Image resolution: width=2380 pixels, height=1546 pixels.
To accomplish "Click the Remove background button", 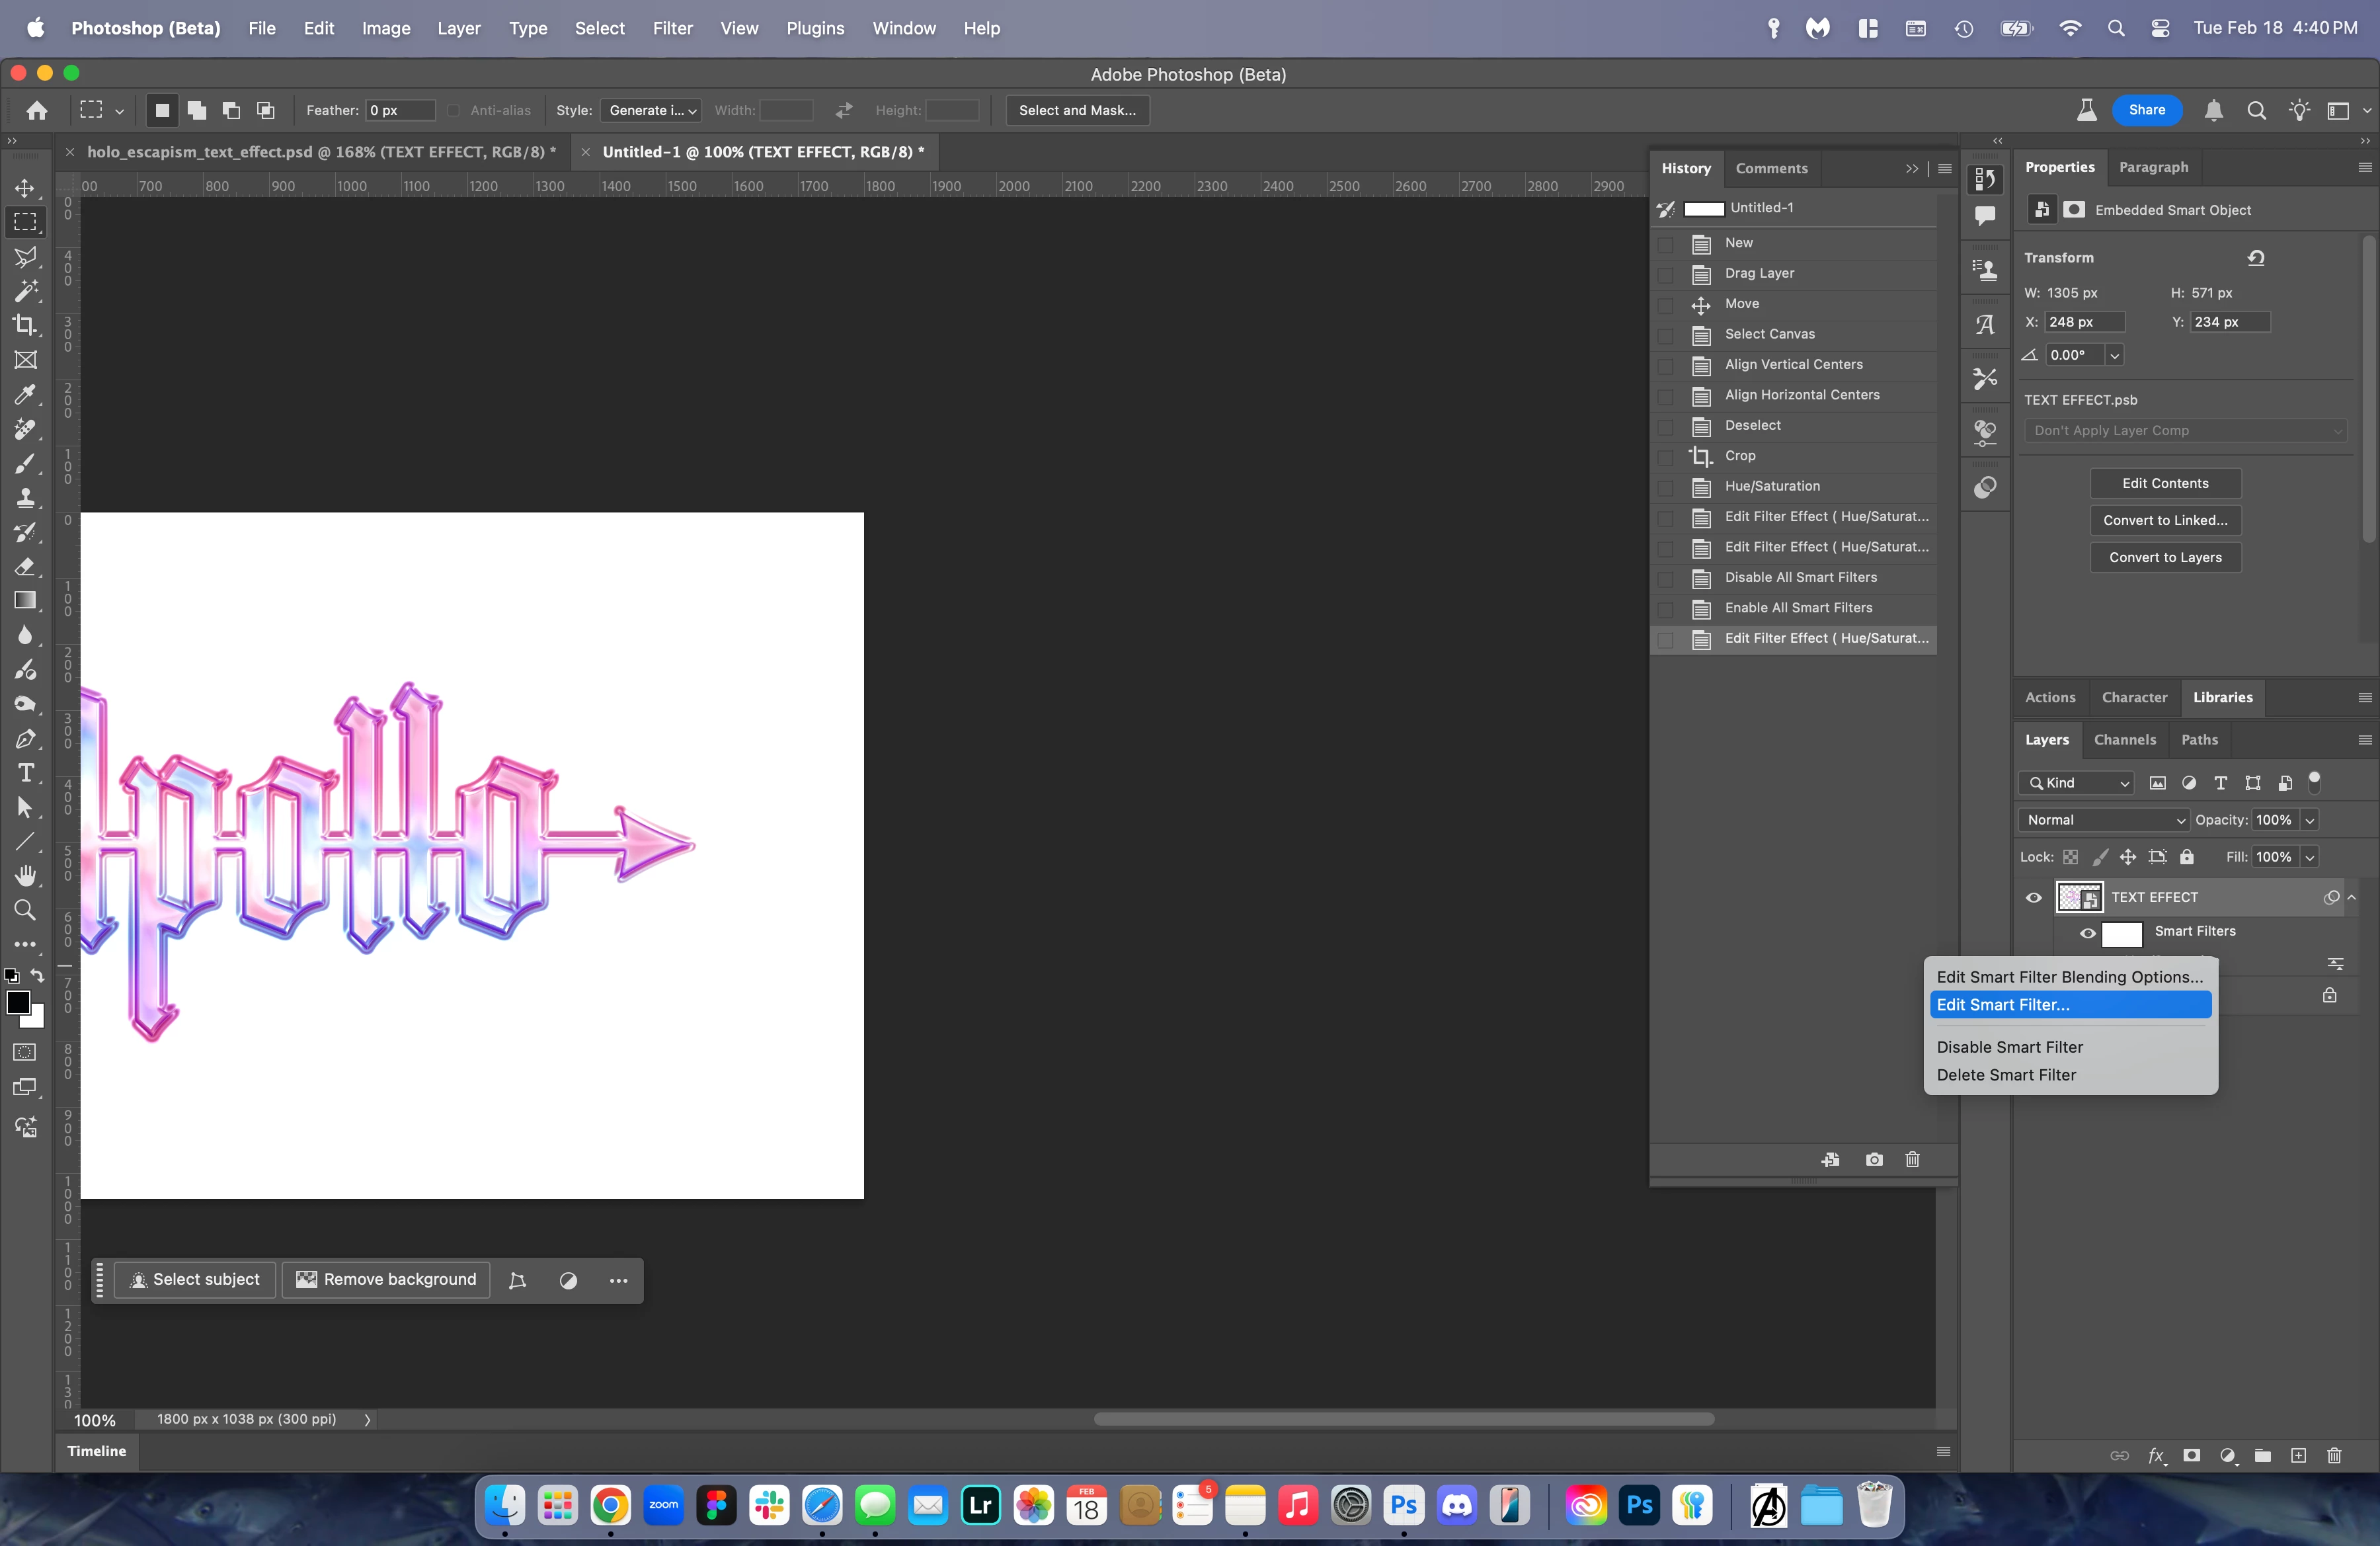I will point(386,1279).
